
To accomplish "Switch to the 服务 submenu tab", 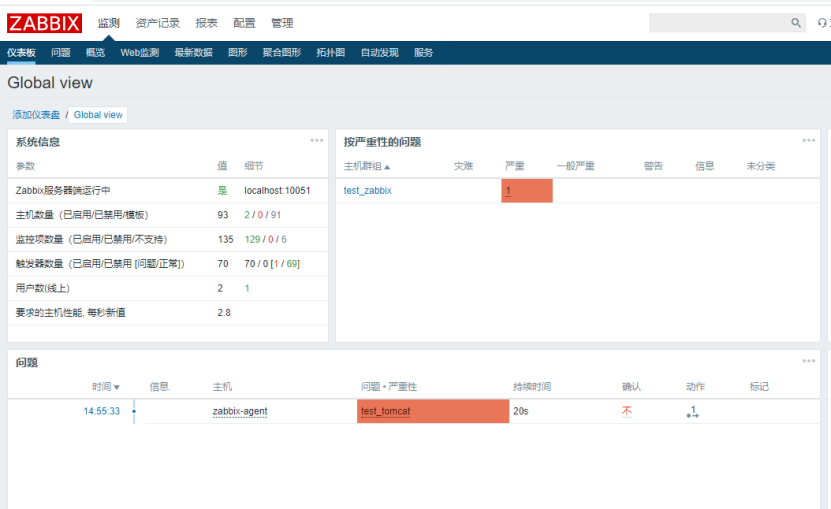I will [x=423, y=52].
